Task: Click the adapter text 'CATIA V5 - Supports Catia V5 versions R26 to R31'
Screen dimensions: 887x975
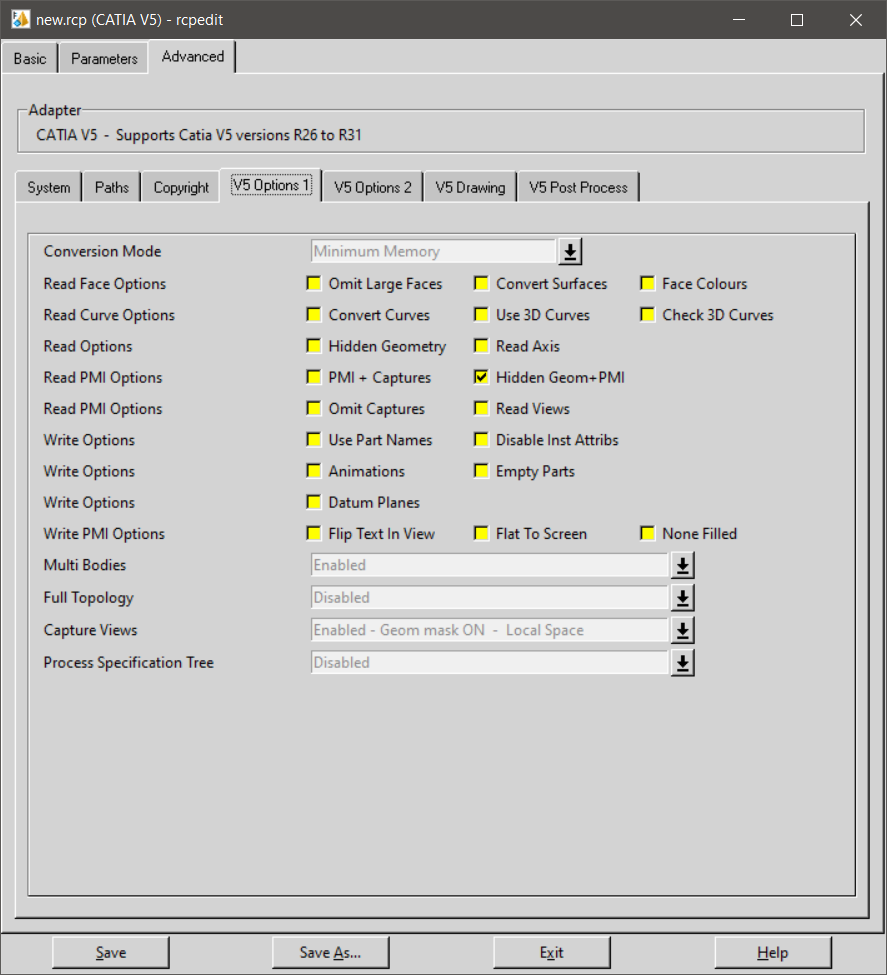Action: 199,135
